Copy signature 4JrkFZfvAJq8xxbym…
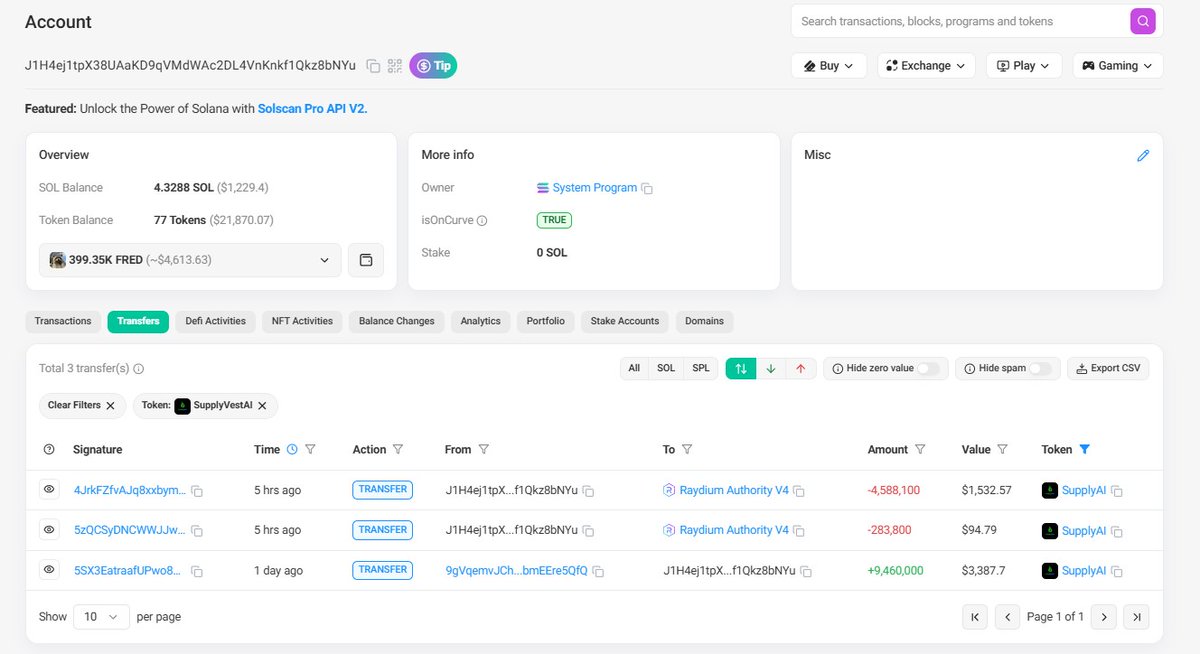 click(197, 491)
